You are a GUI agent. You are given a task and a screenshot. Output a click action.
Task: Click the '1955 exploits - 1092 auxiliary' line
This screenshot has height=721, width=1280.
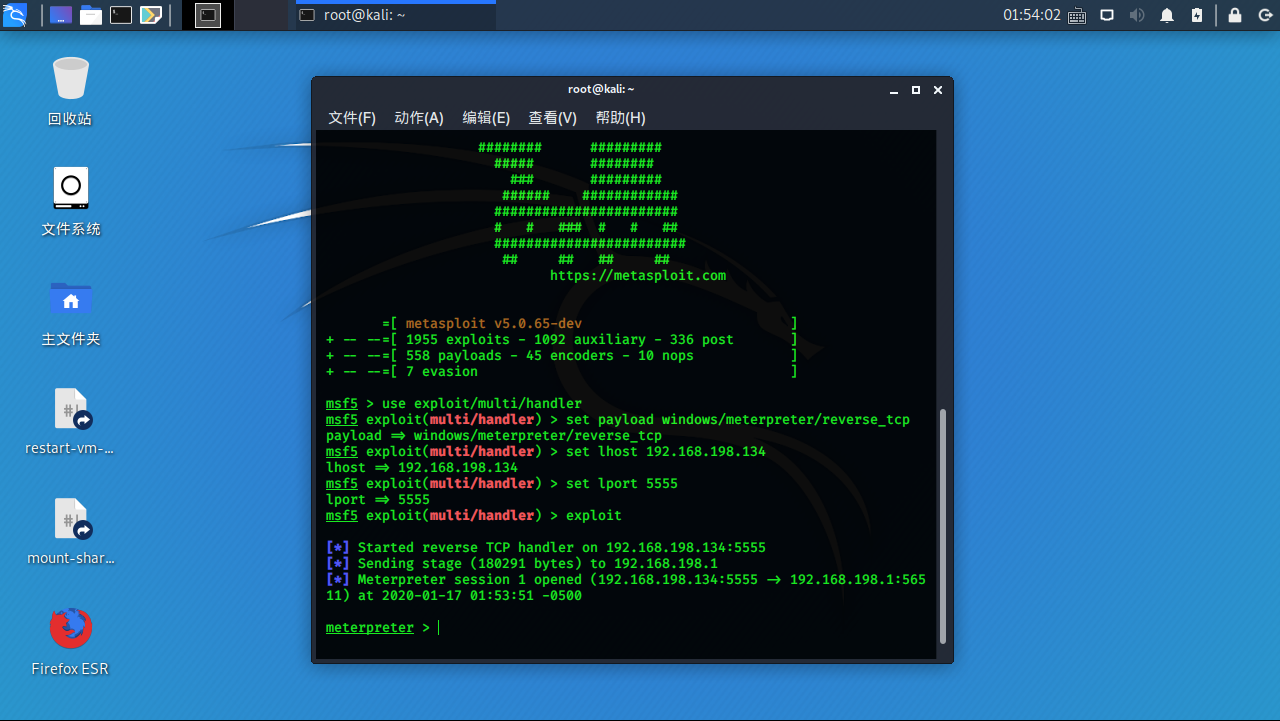562,339
